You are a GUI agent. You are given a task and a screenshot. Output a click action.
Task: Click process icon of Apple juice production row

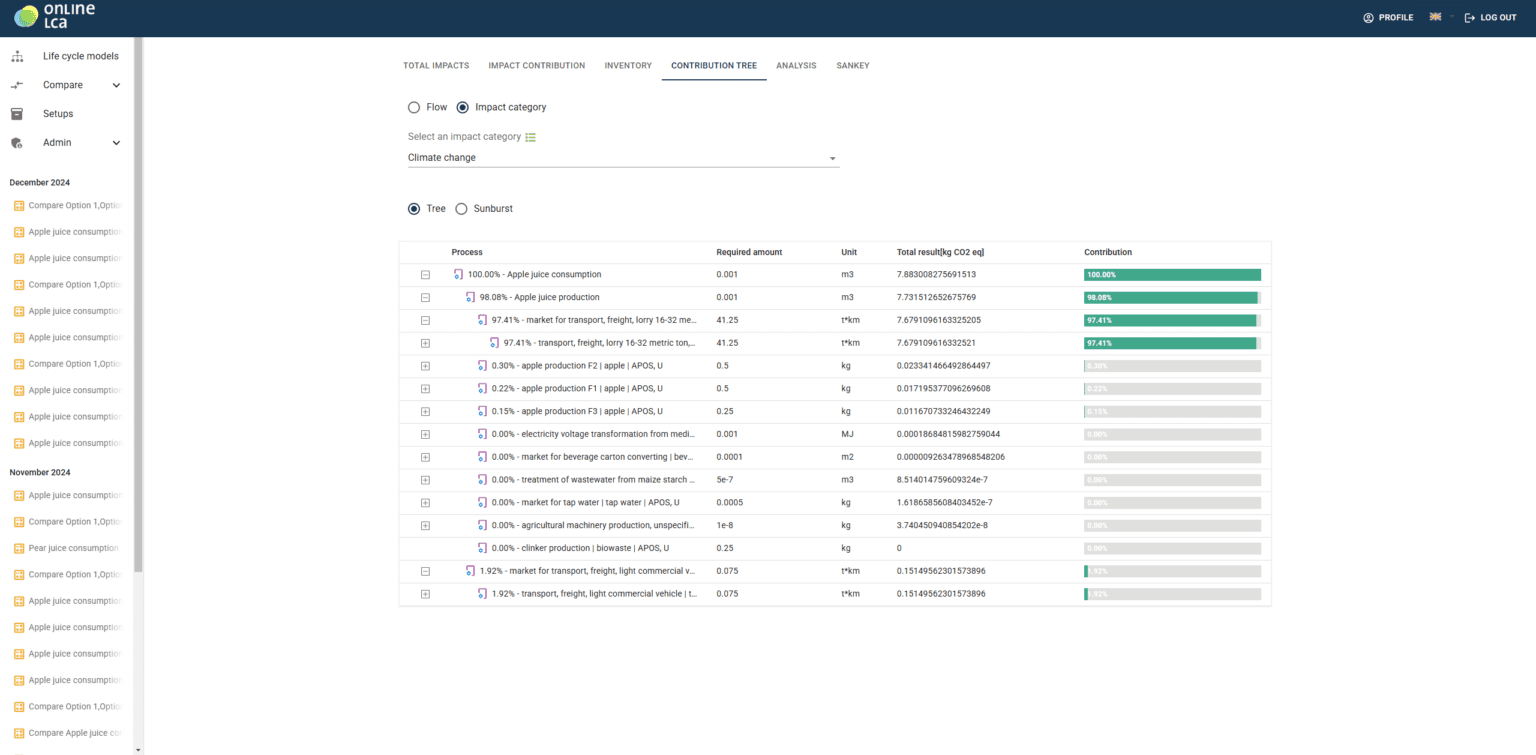point(470,297)
